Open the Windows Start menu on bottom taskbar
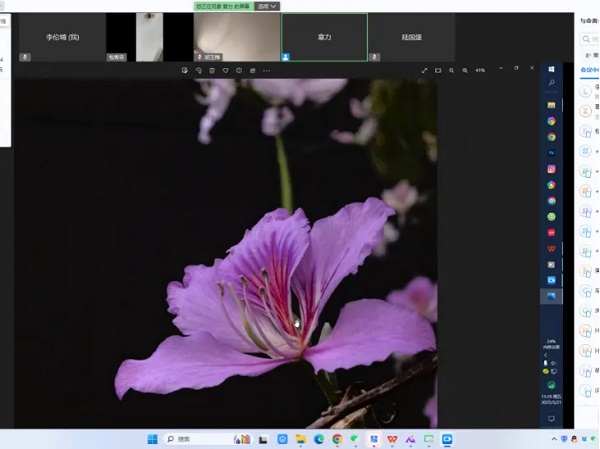Image resolution: width=600 pixels, height=449 pixels. [152, 439]
